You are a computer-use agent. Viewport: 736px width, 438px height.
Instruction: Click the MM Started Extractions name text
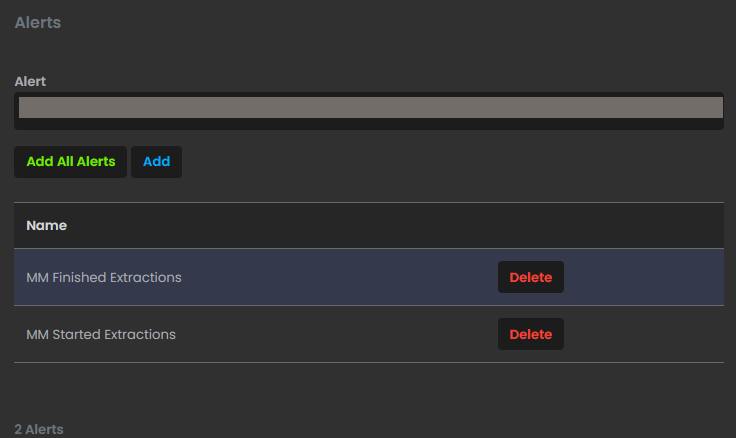coord(101,334)
